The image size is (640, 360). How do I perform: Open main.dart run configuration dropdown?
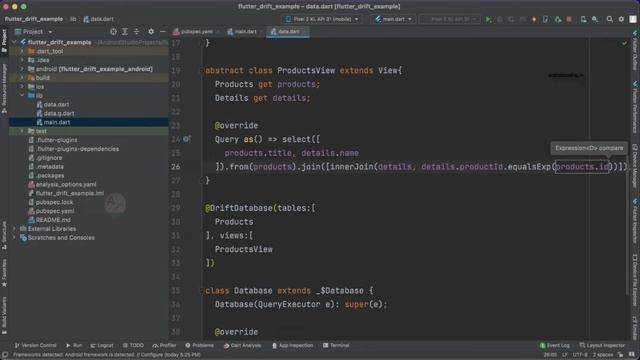coord(393,19)
